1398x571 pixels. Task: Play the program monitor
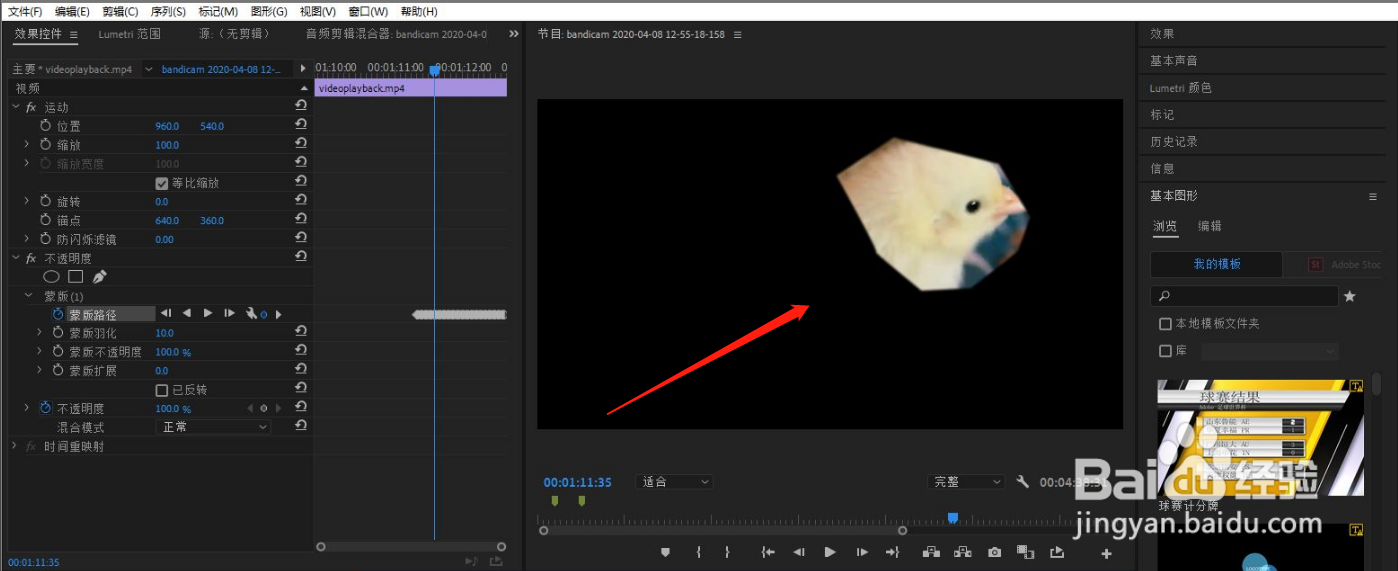point(830,552)
